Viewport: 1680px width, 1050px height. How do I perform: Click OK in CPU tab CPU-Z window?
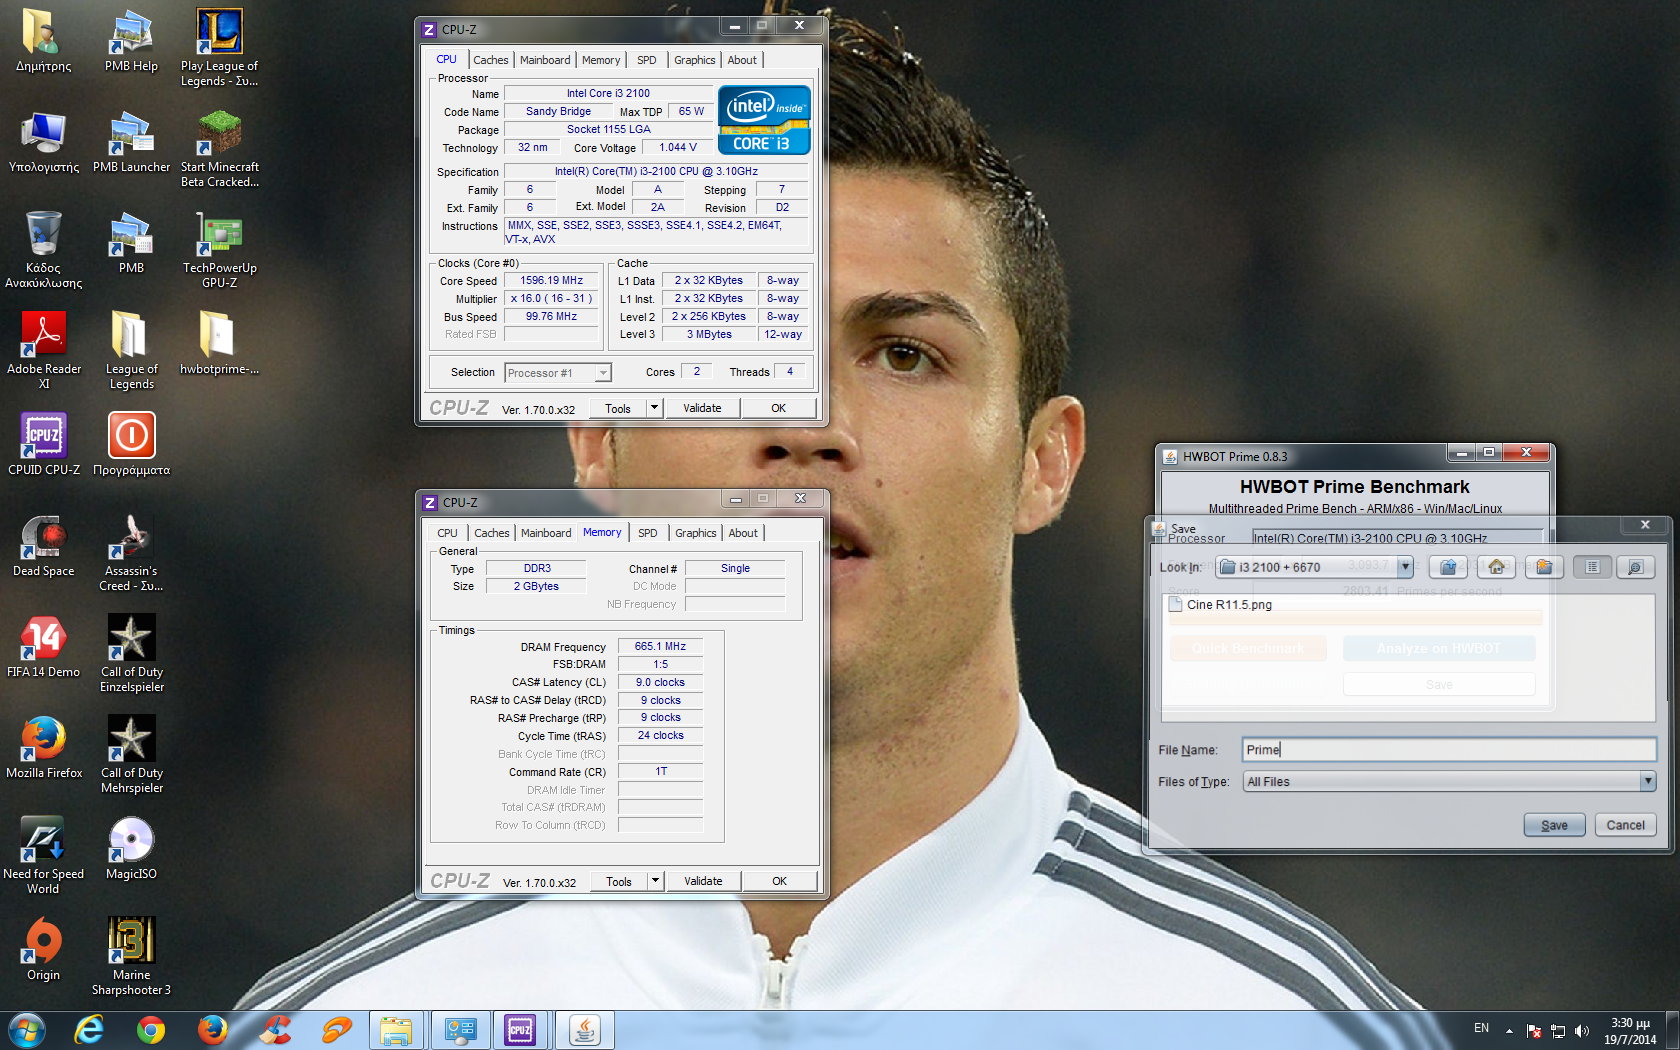point(778,408)
